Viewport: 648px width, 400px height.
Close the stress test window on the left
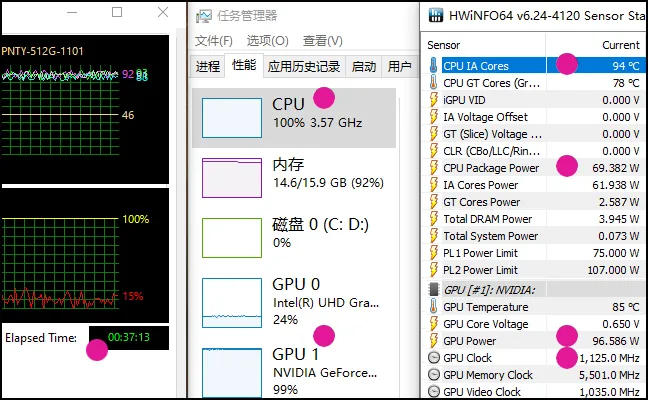pyautogui.click(x=163, y=12)
